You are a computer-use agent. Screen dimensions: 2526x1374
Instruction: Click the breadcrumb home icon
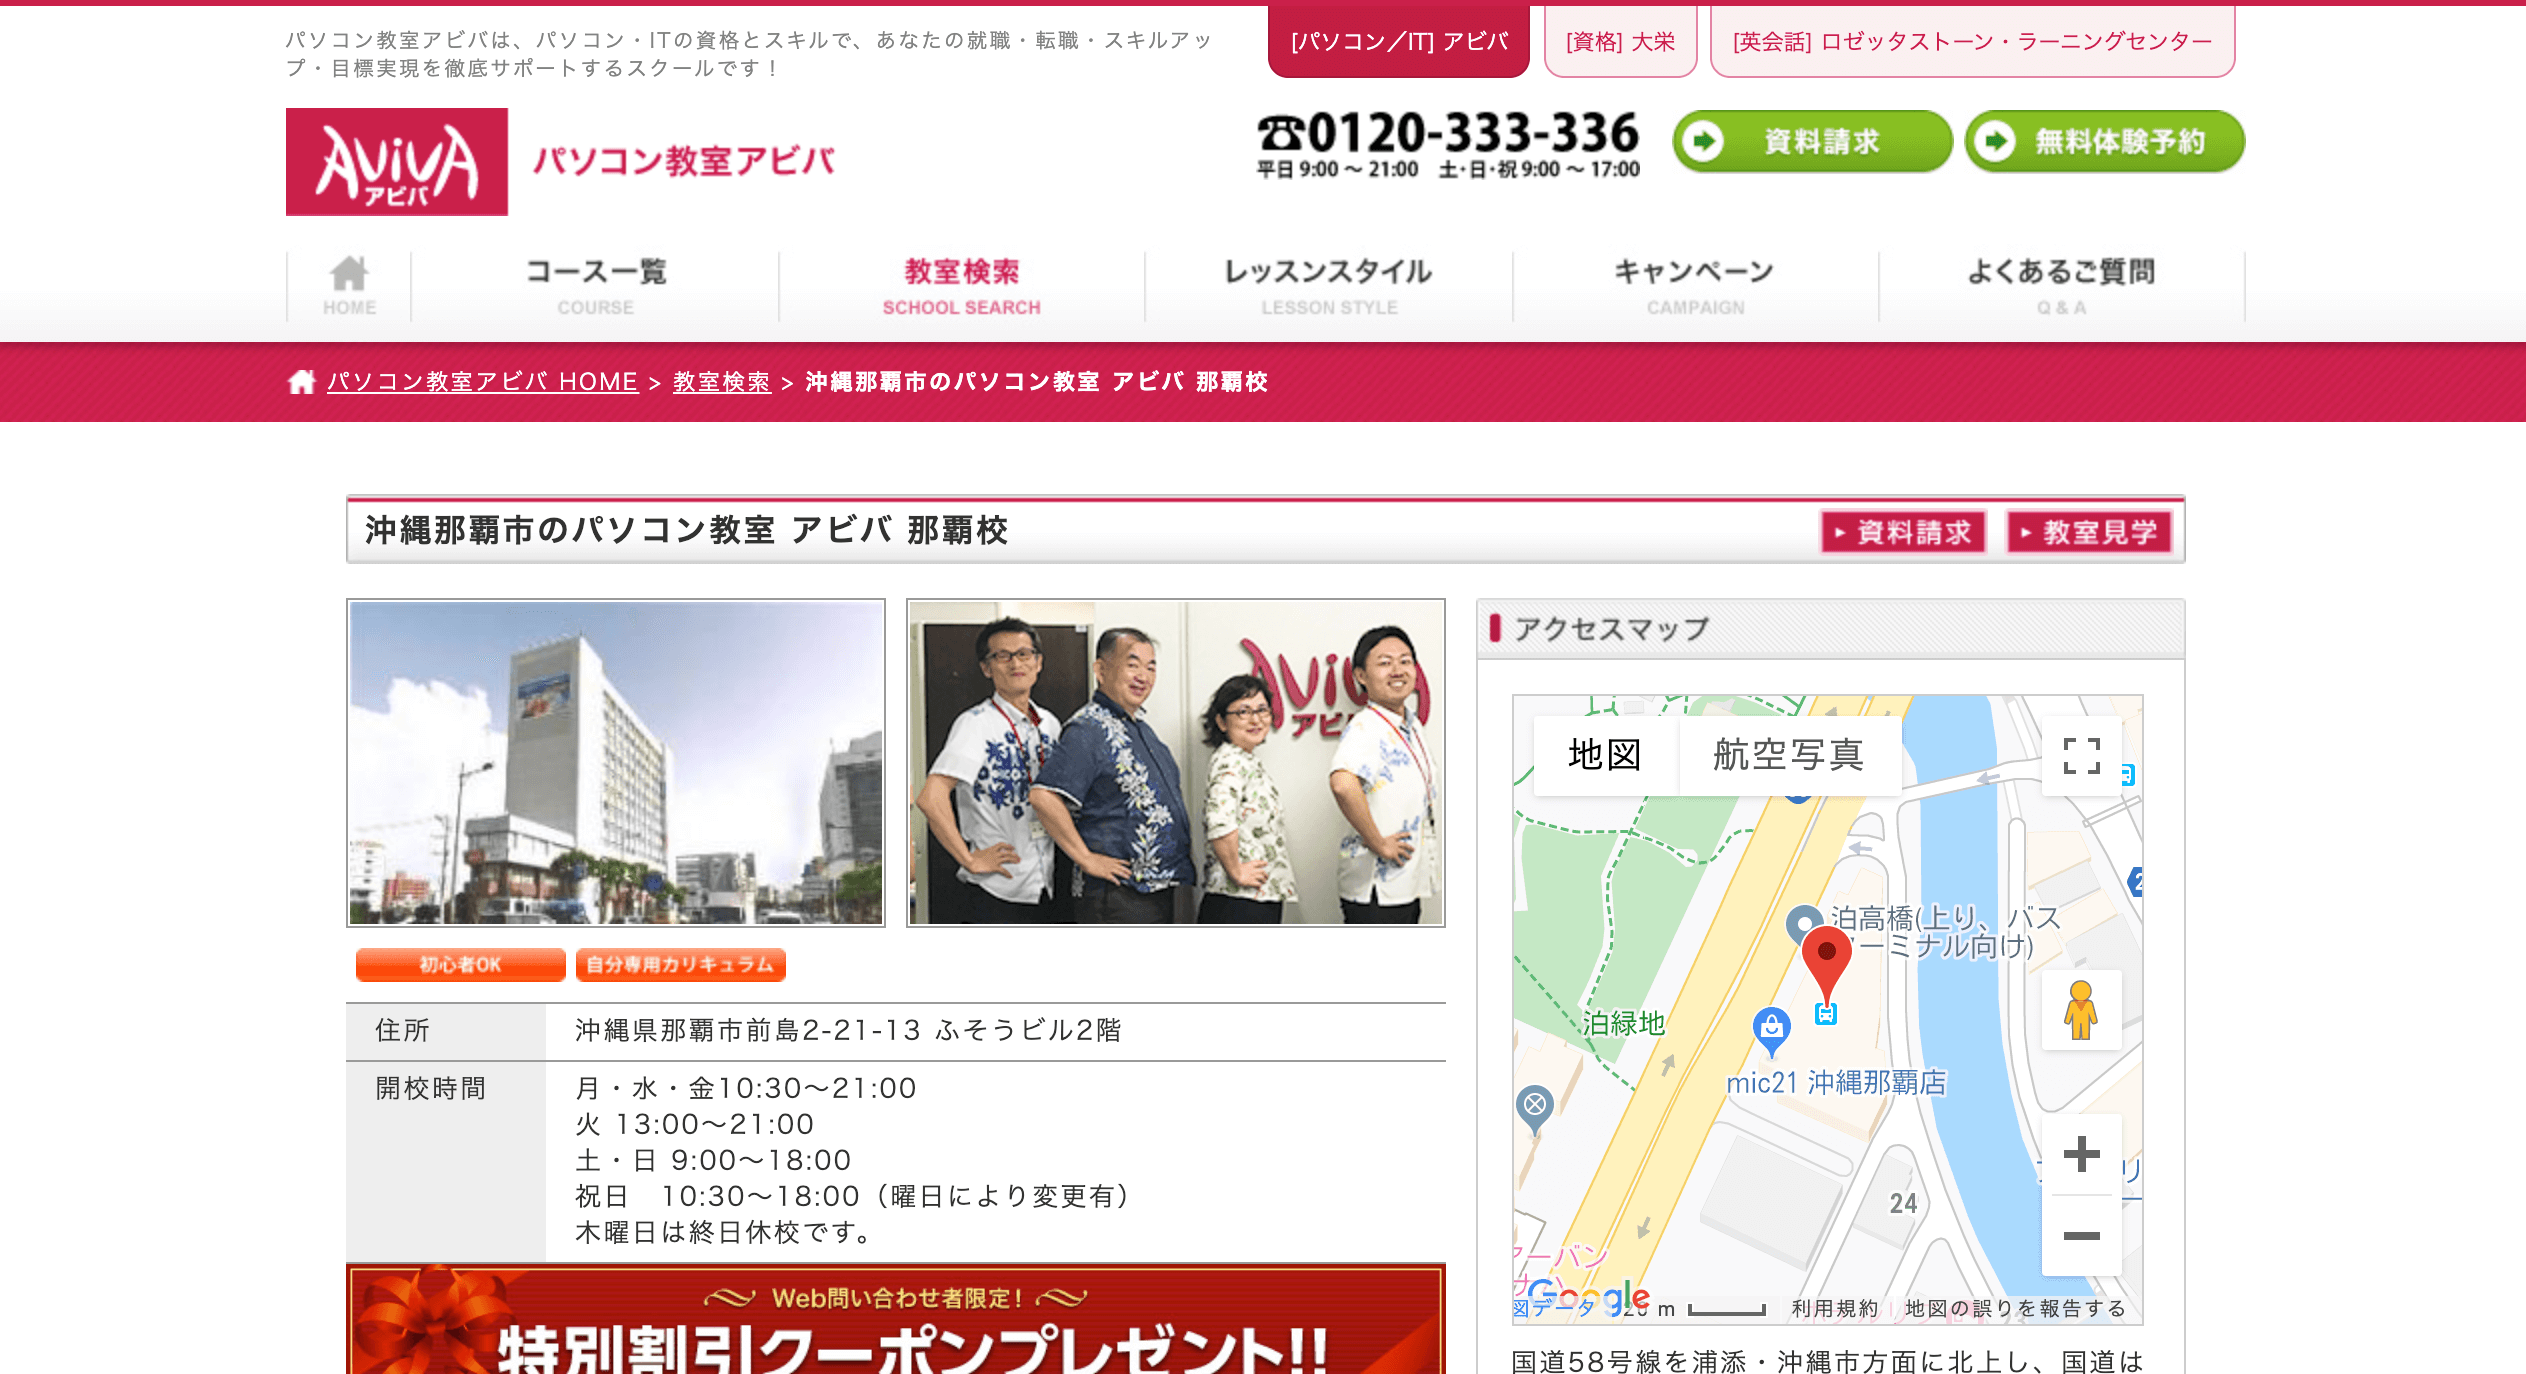pyautogui.click(x=301, y=382)
